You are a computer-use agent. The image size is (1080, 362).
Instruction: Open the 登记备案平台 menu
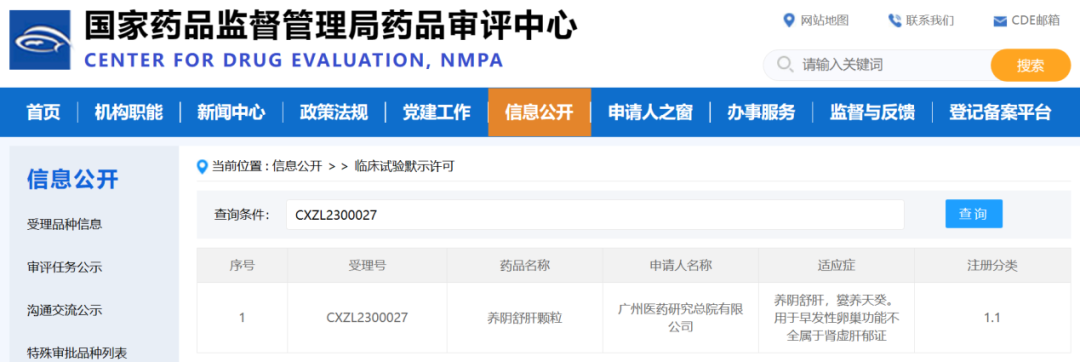1000,112
